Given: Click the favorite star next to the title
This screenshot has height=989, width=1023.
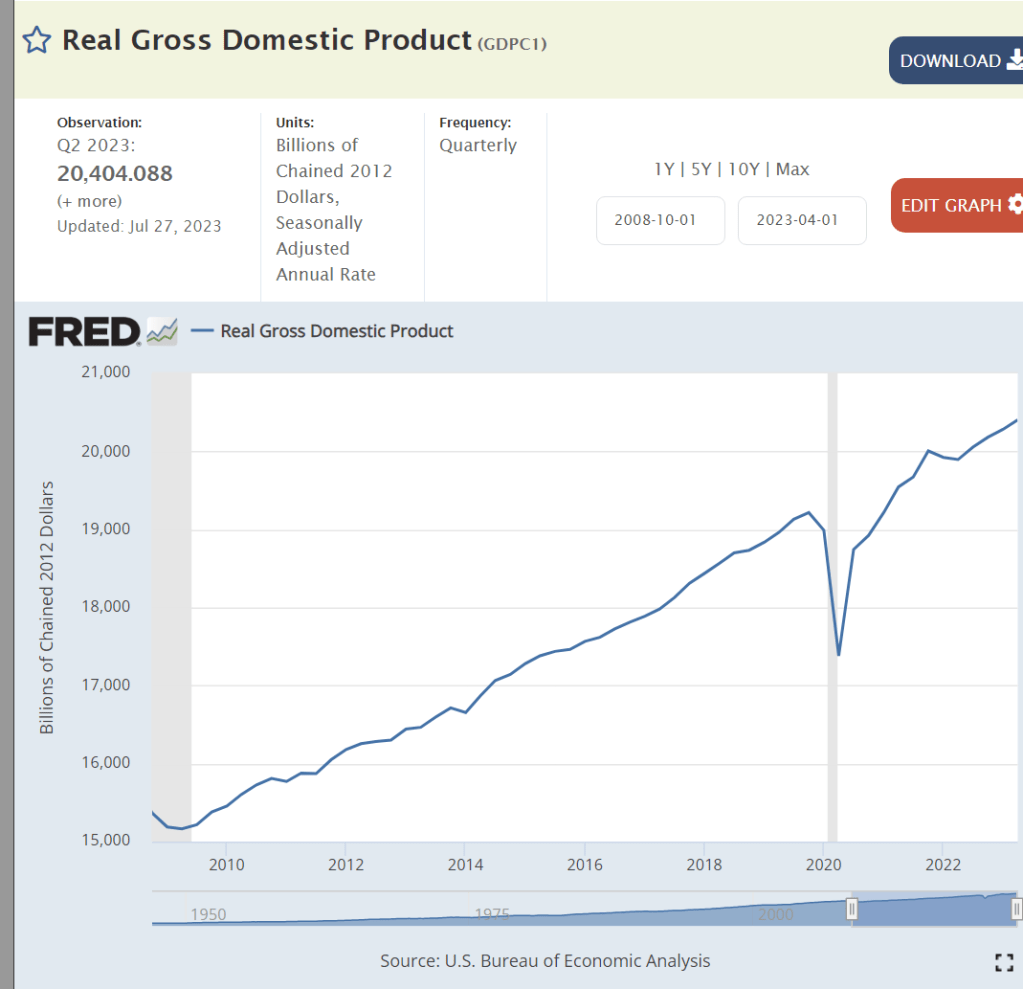Looking at the screenshot, I should tap(36, 40).
